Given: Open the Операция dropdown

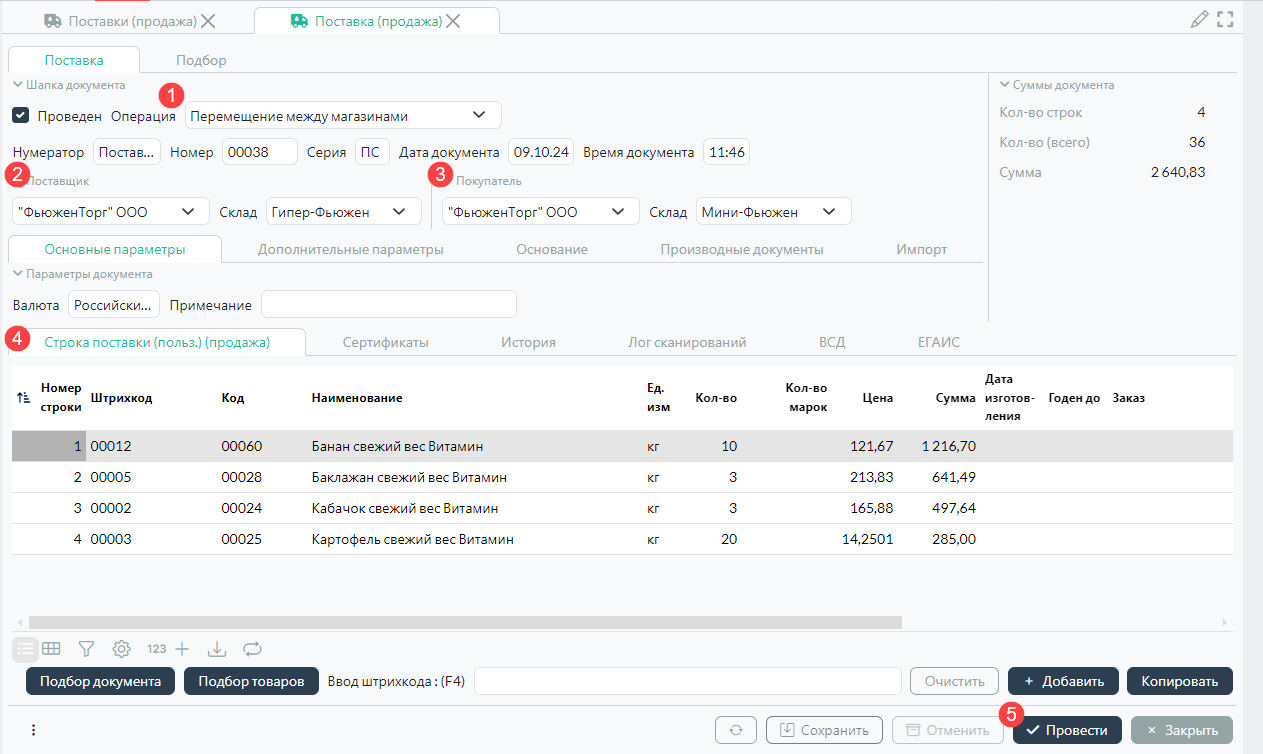Looking at the screenshot, I should pos(343,115).
